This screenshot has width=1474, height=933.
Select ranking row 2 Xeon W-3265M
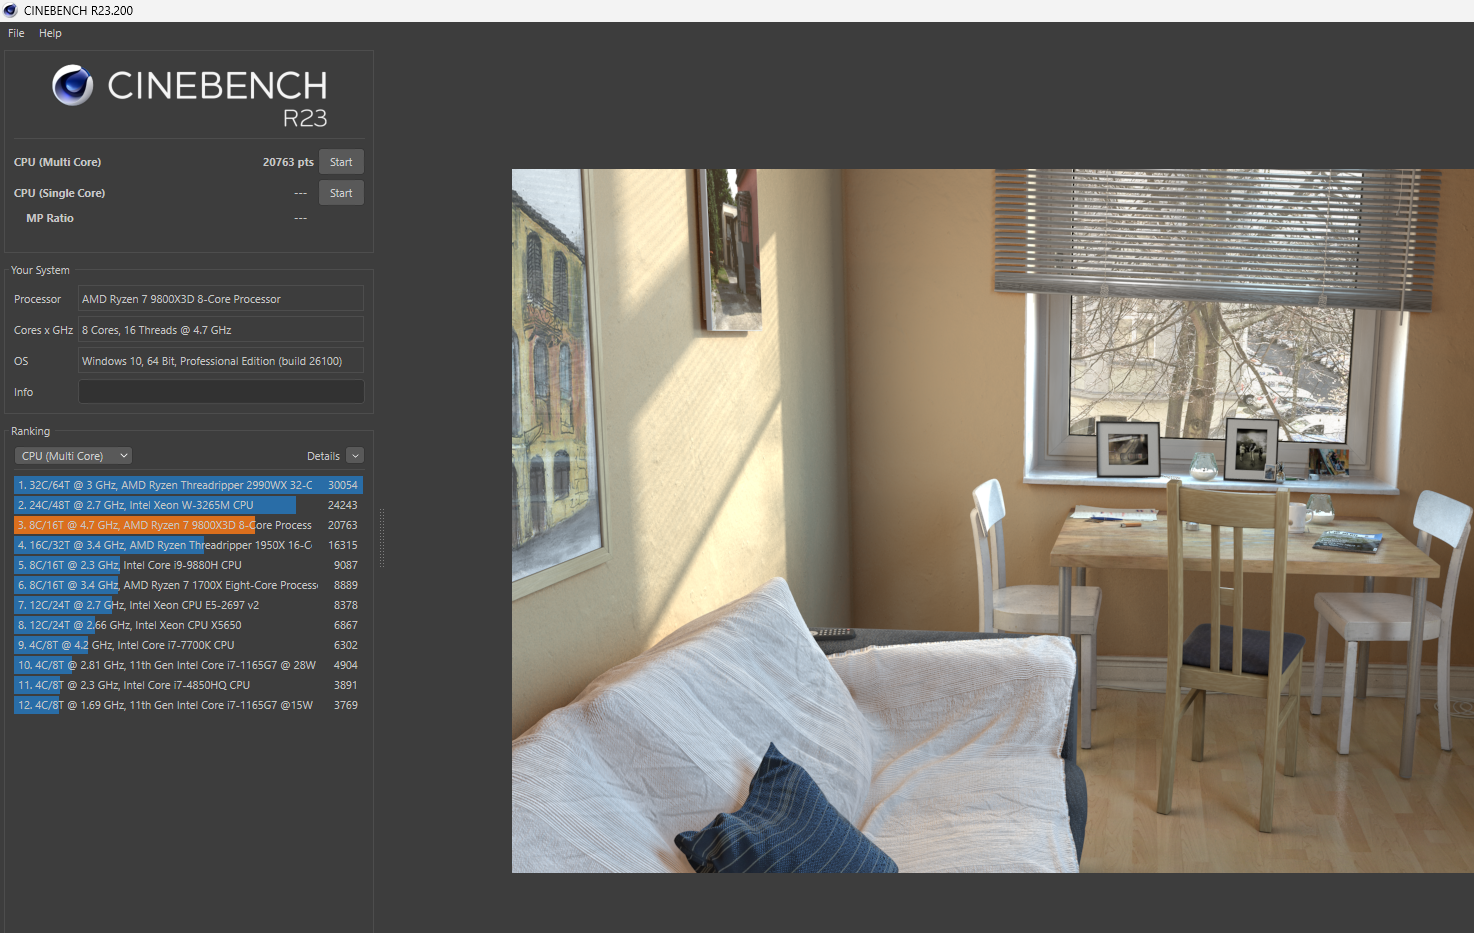188,505
